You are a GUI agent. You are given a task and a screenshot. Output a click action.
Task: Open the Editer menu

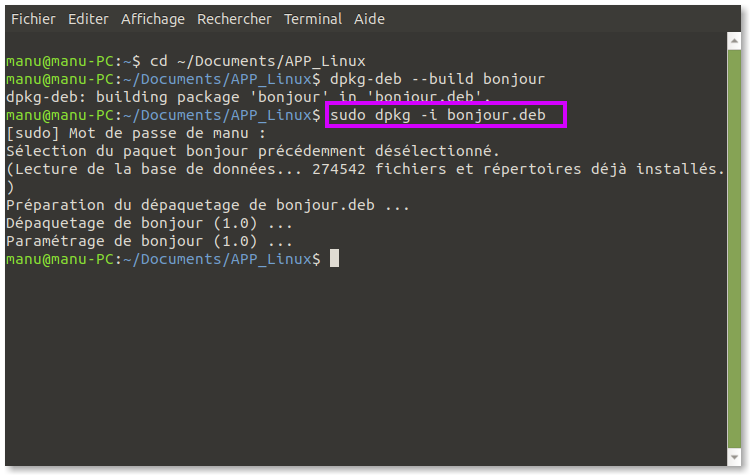tap(88, 19)
